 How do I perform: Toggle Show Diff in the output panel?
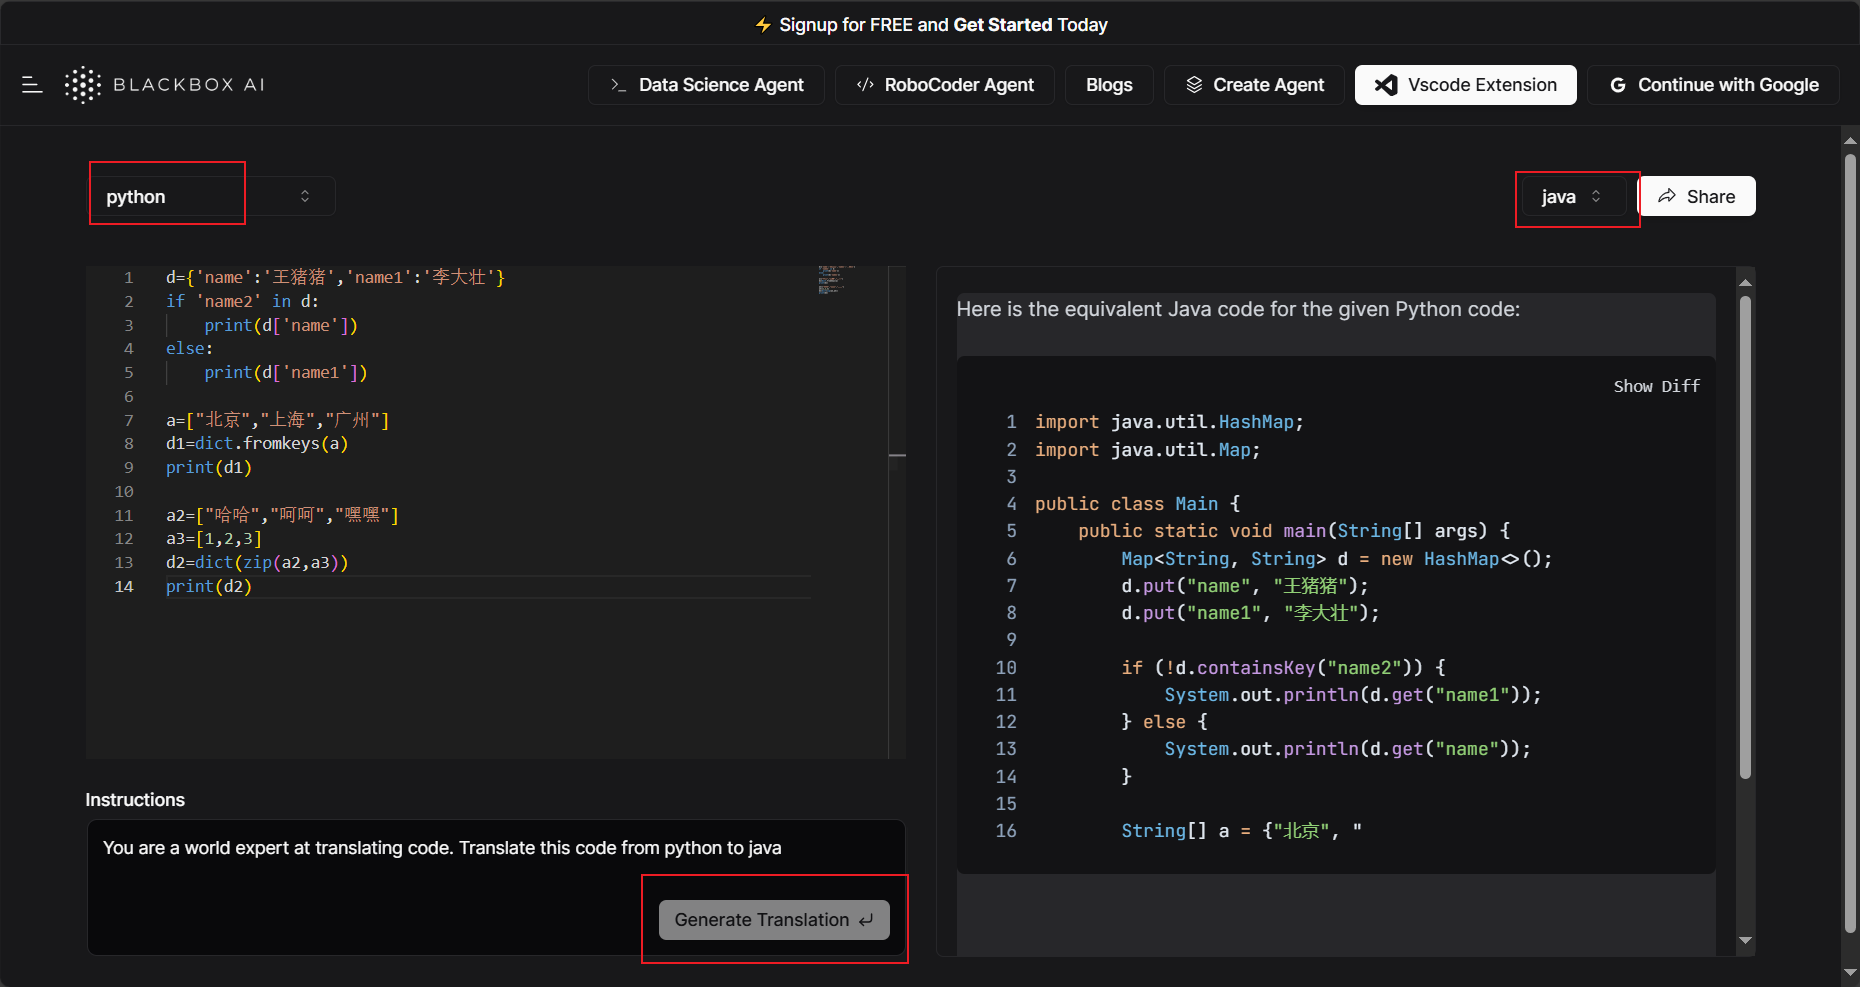click(x=1656, y=386)
